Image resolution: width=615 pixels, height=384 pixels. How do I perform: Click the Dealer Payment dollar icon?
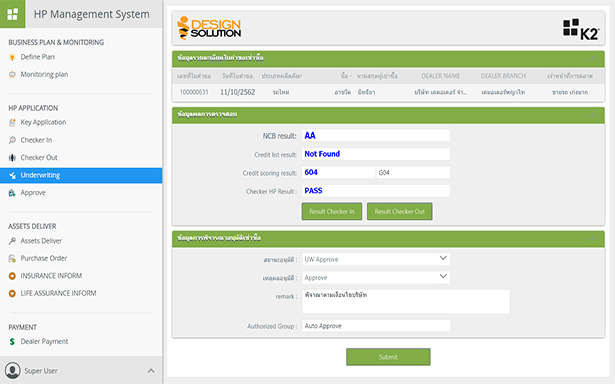coord(12,342)
